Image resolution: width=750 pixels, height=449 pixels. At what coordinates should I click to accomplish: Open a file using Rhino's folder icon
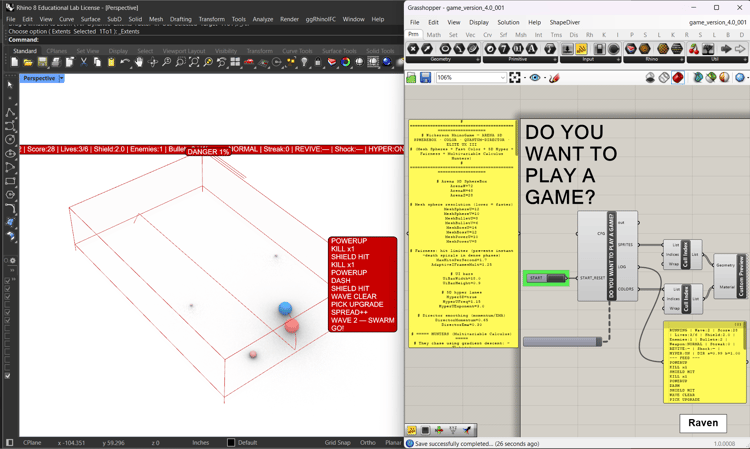pyautogui.click(x=28, y=62)
